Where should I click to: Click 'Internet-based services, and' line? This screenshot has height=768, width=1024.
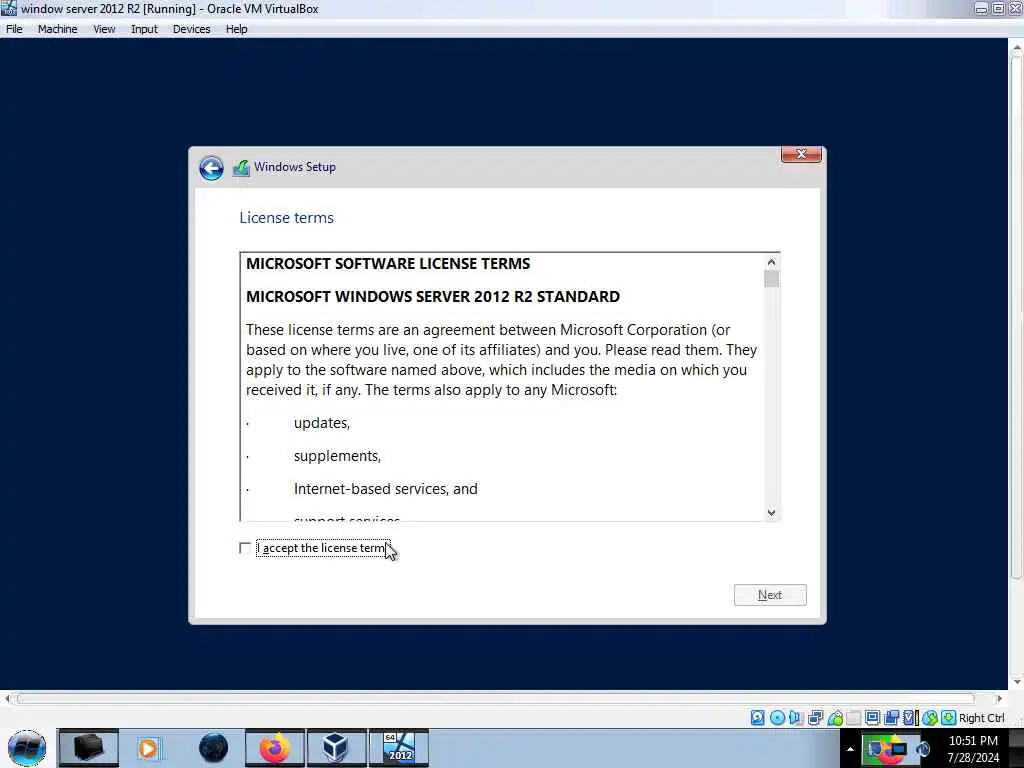tap(385, 489)
